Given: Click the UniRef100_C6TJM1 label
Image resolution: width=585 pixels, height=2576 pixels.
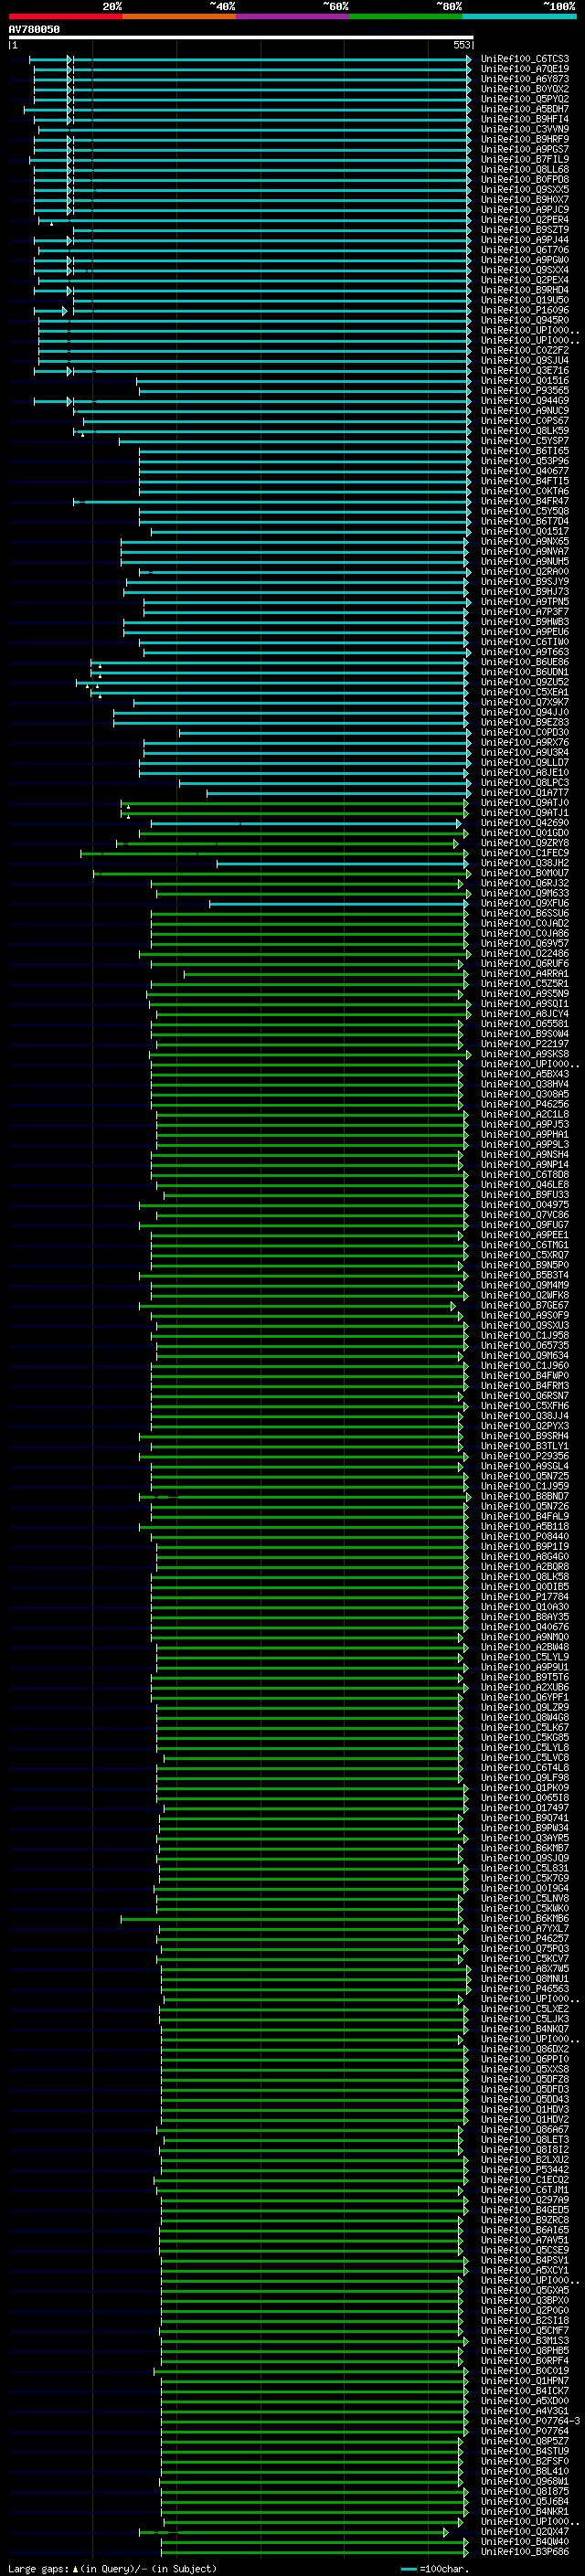Looking at the screenshot, I should click(x=525, y=2189).
